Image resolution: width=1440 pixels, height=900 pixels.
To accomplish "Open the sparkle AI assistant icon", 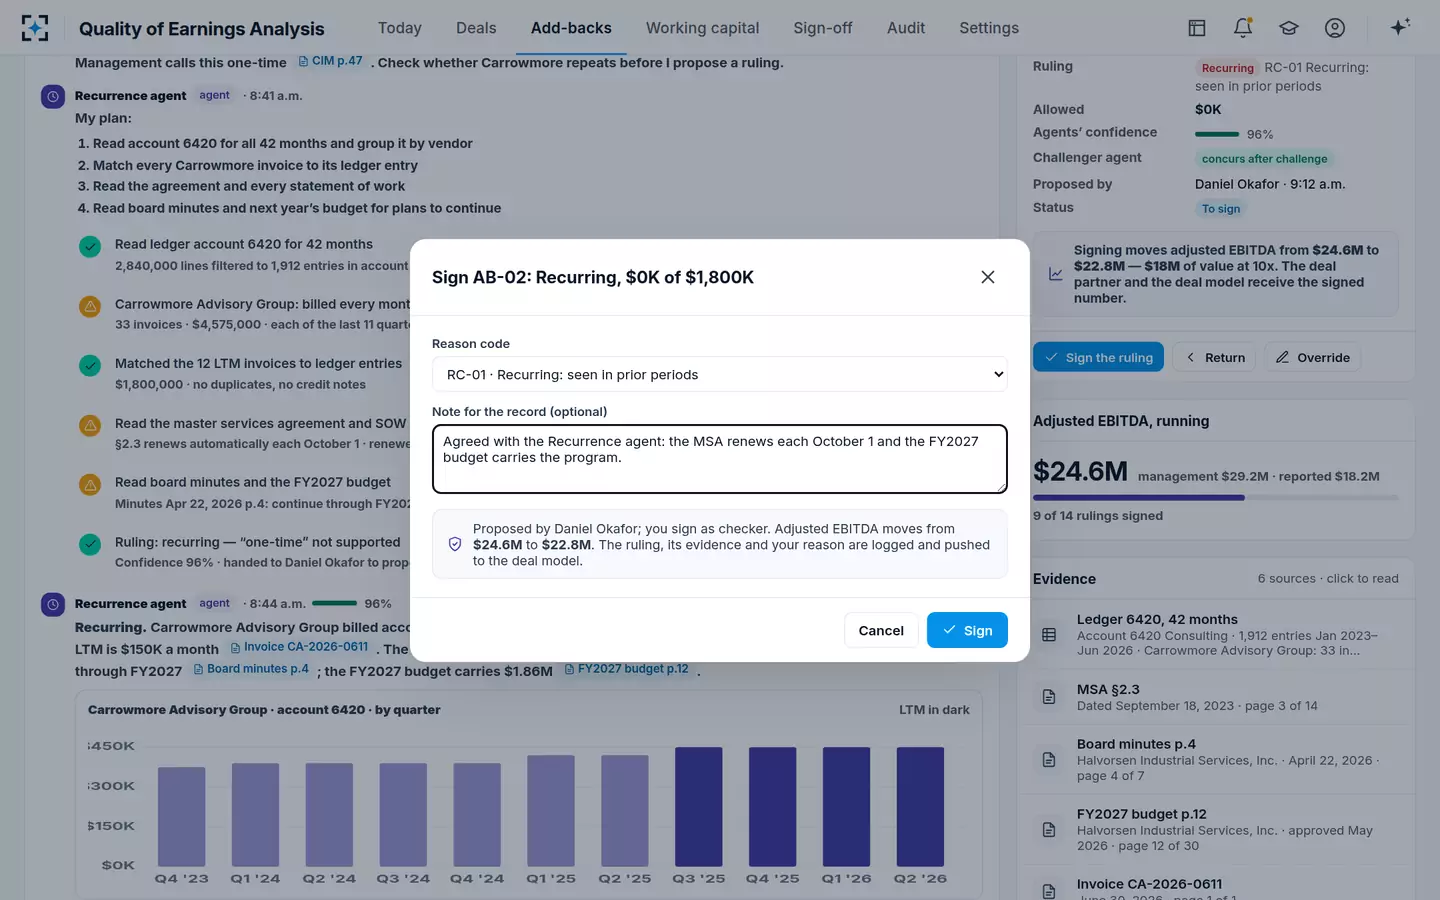I will (1400, 27).
